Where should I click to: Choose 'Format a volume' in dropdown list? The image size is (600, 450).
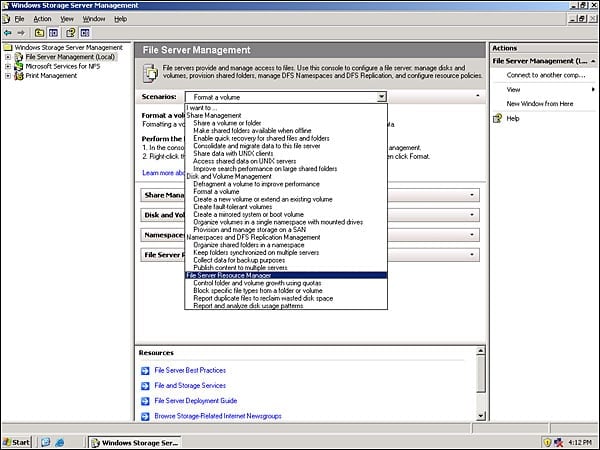pos(216,192)
